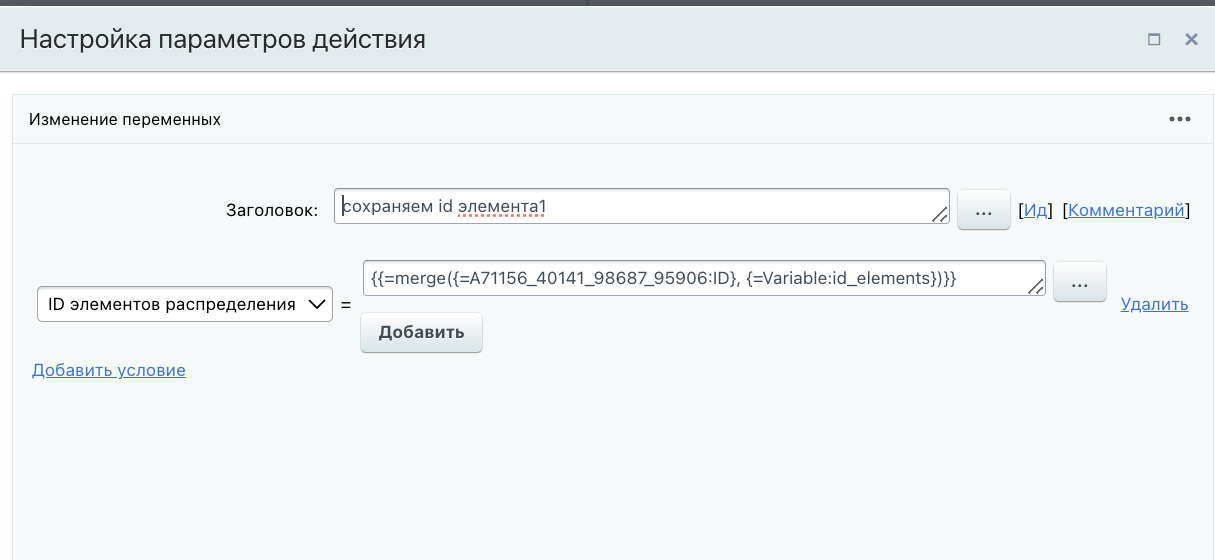Grab the resize grip of the merge expression field
The height and width of the screenshot is (560, 1215).
[x=1036, y=287]
